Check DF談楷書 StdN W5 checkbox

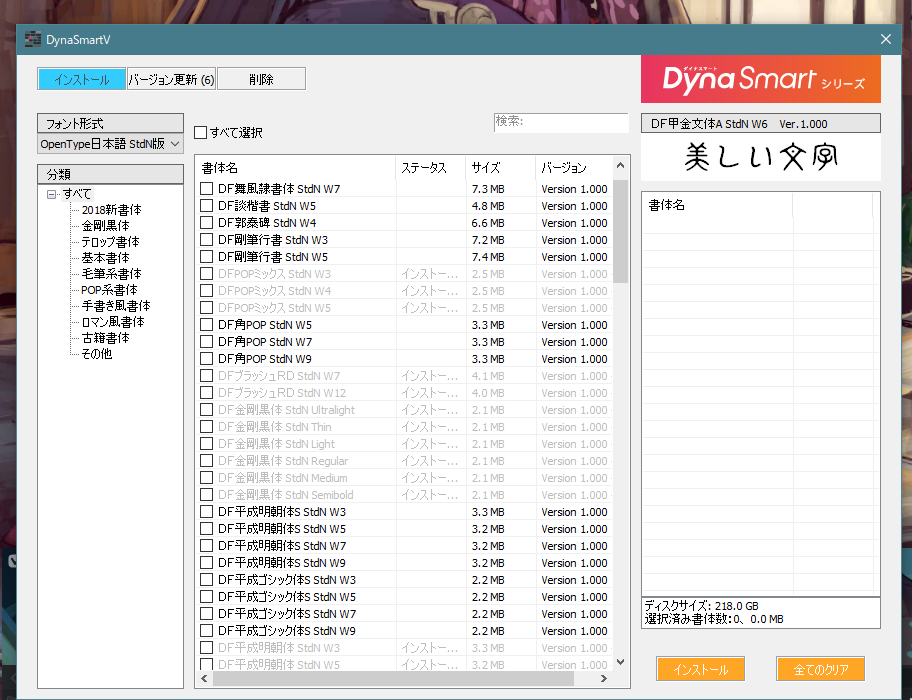click(206, 206)
